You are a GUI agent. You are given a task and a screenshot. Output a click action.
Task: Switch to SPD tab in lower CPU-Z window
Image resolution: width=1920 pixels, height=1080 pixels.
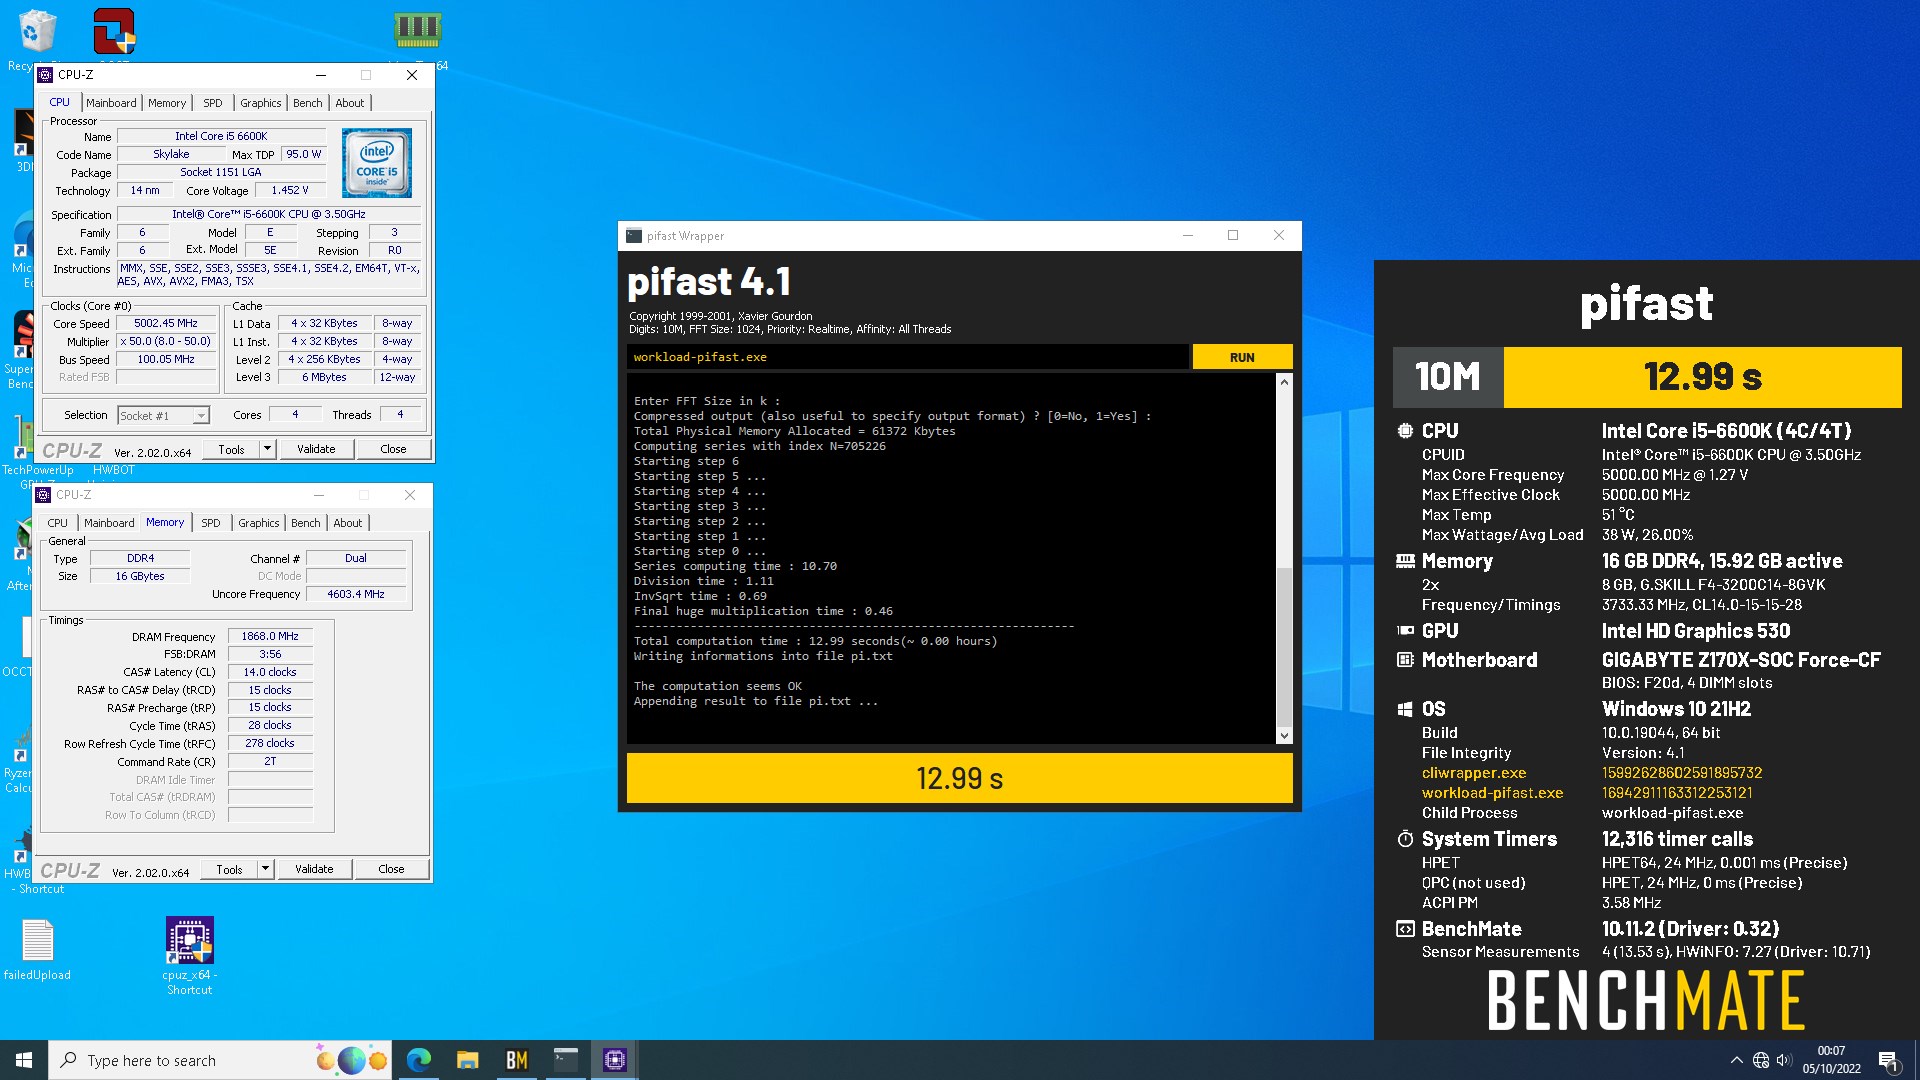(211, 523)
